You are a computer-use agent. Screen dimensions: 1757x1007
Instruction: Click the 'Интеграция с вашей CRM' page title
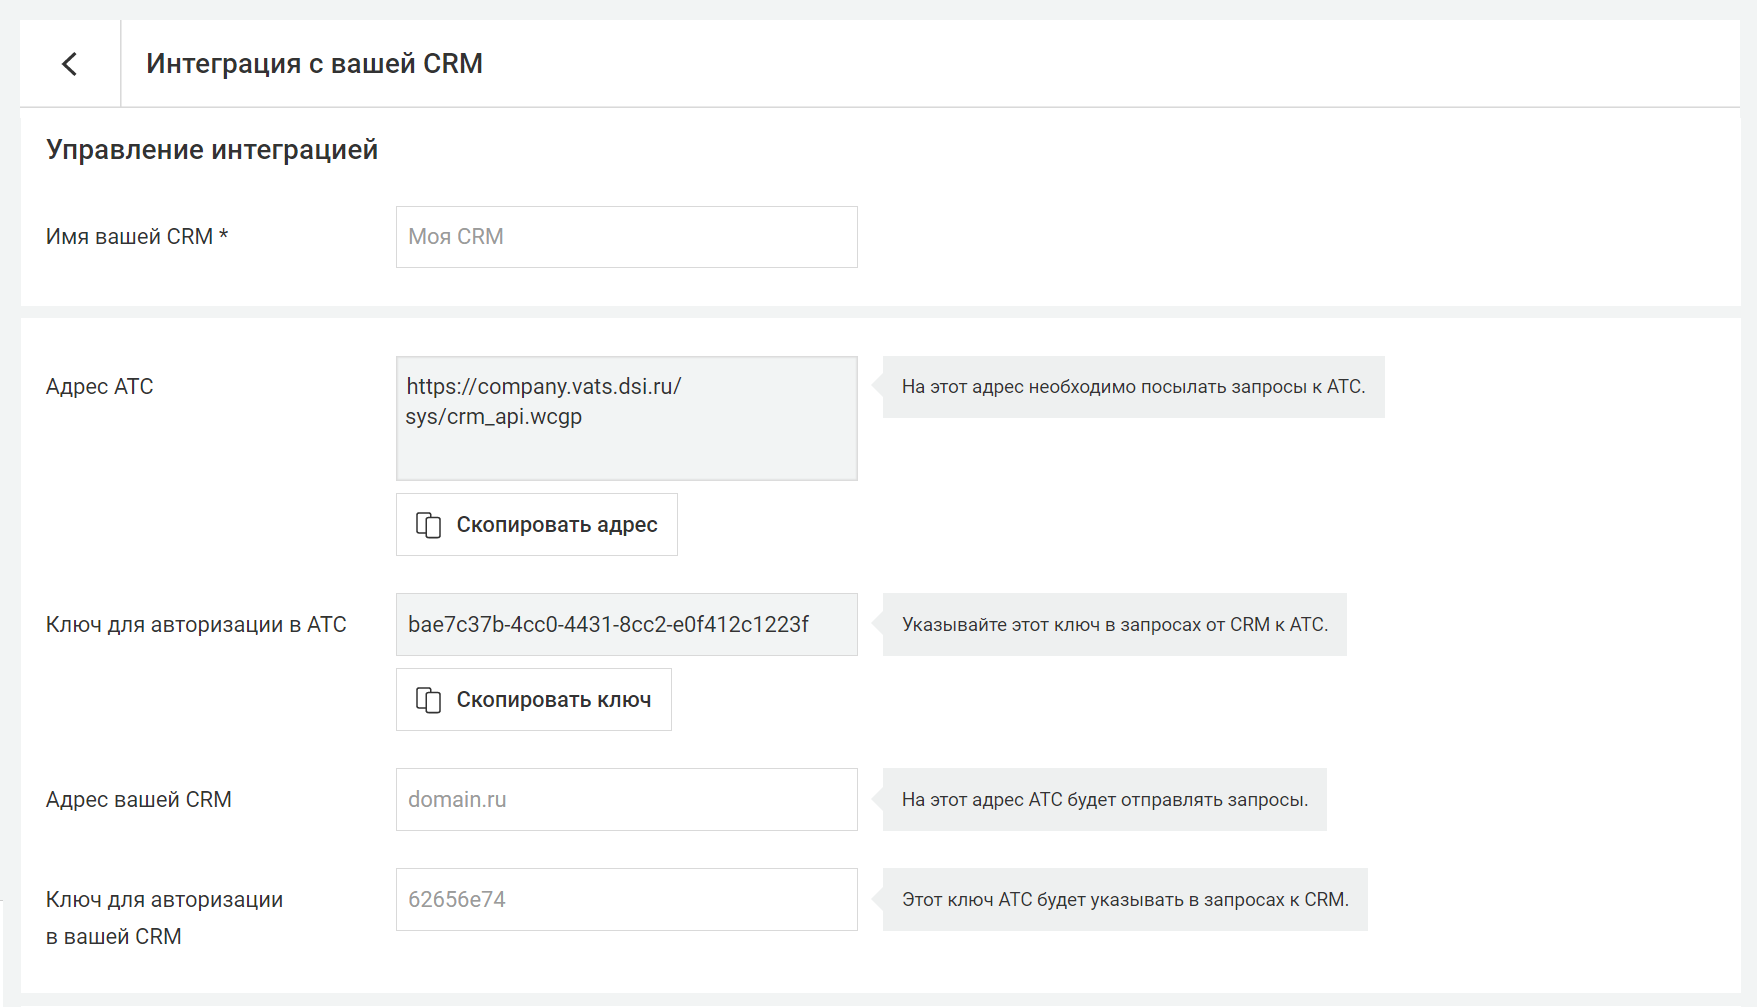(314, 64)
